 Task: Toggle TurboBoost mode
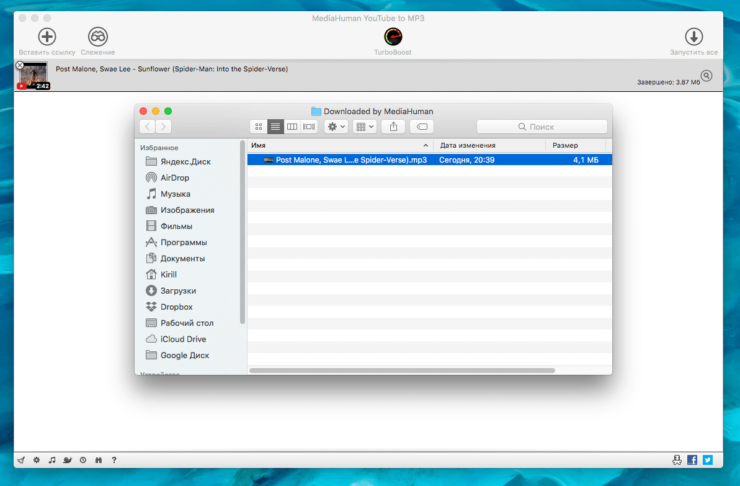(393, 36)
